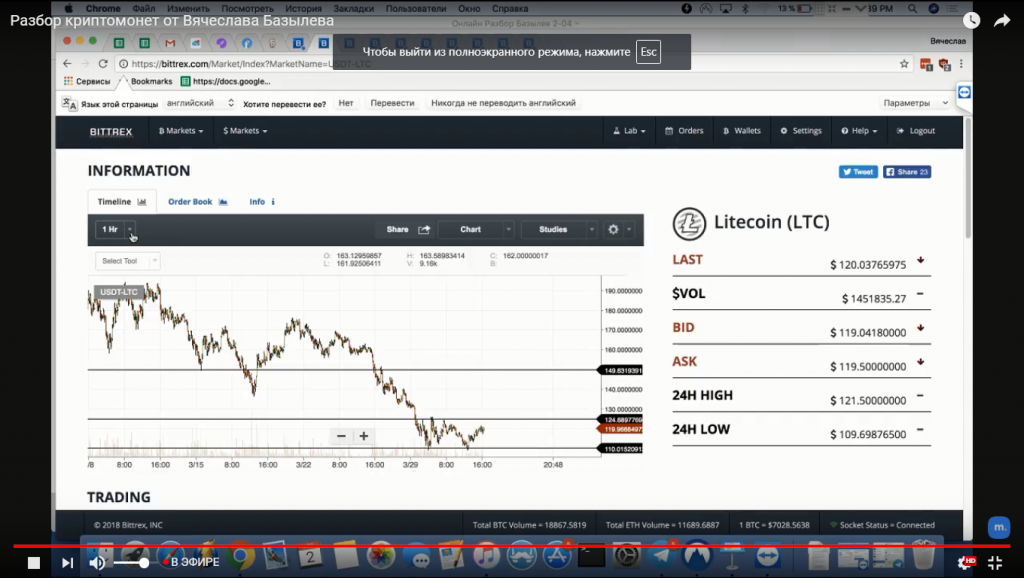The height and width of the screenshot is (578, 1024).
Task: Expand the $ Markets dropdown
Action: coord(245,131)
